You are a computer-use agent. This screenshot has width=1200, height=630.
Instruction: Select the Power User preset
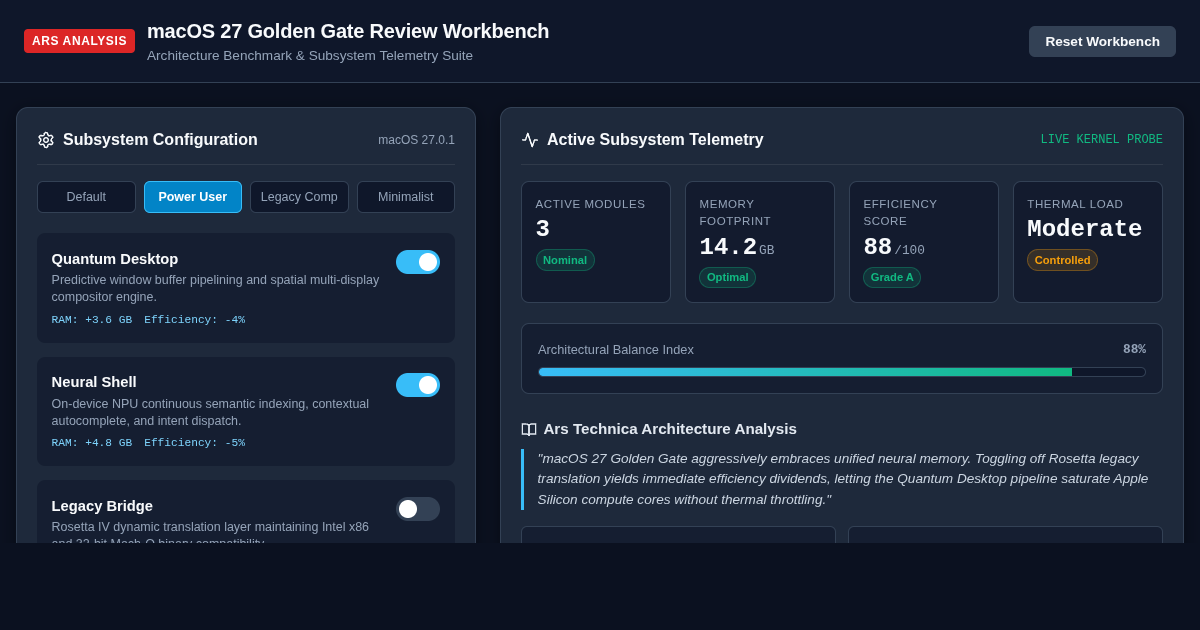click(x=193, y=197)
